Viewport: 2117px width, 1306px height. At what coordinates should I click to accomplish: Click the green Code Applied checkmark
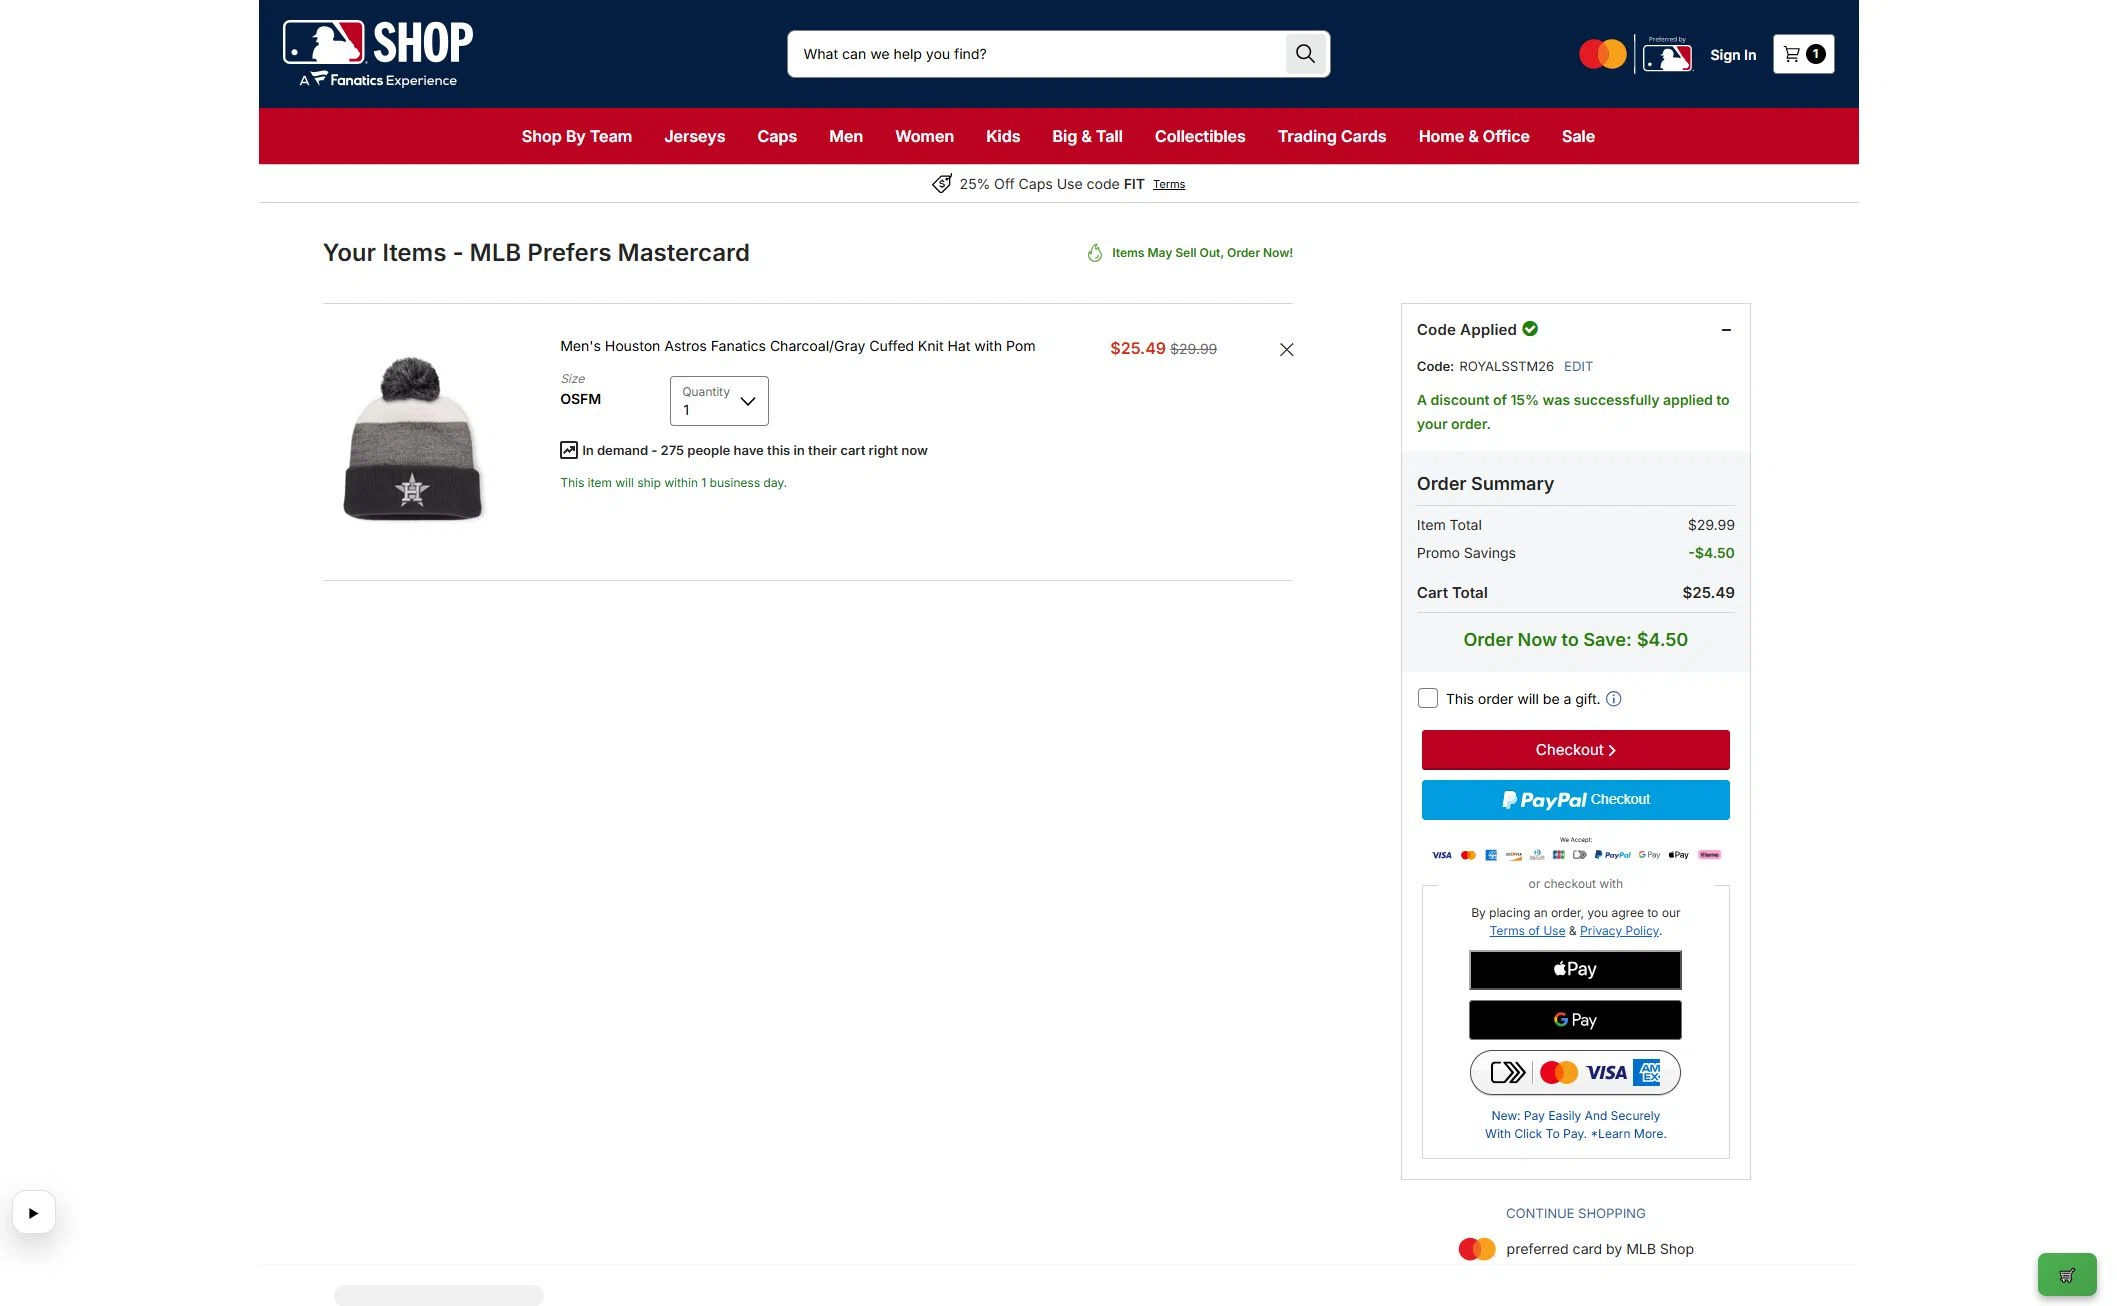coord(1530,329)
